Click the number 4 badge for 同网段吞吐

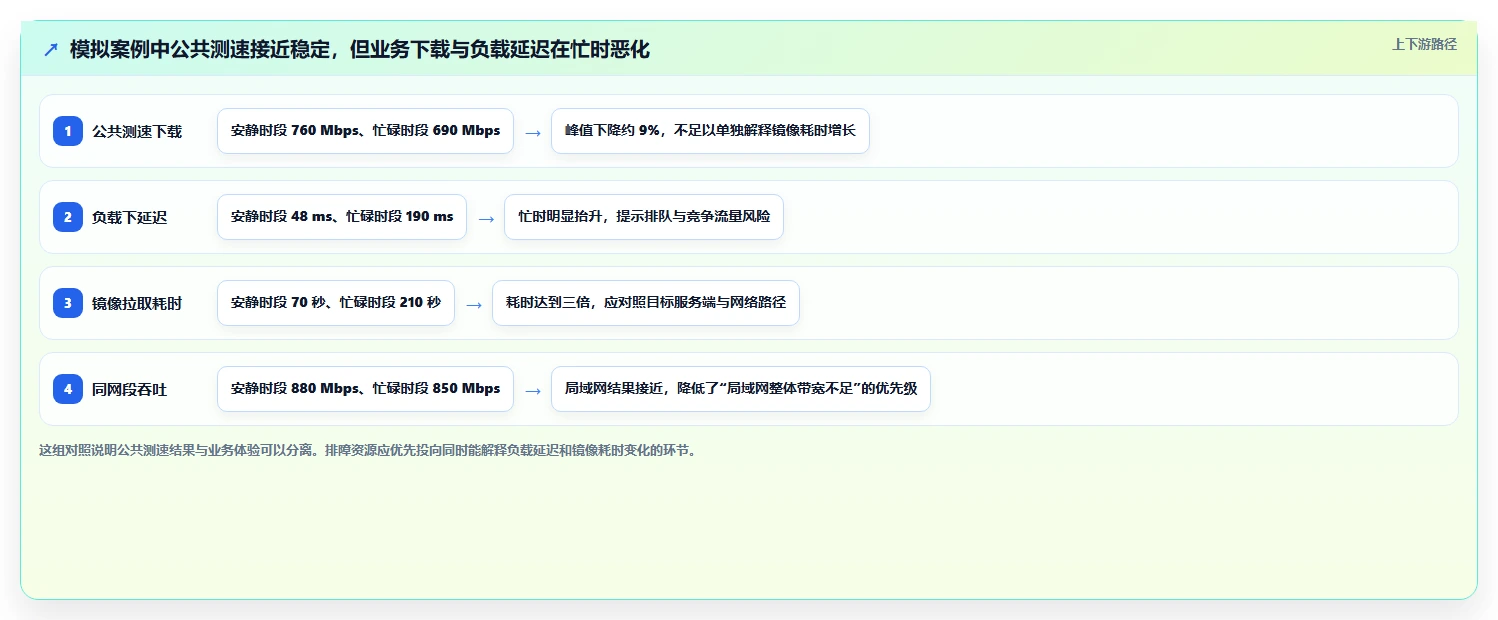pos(68,389)
